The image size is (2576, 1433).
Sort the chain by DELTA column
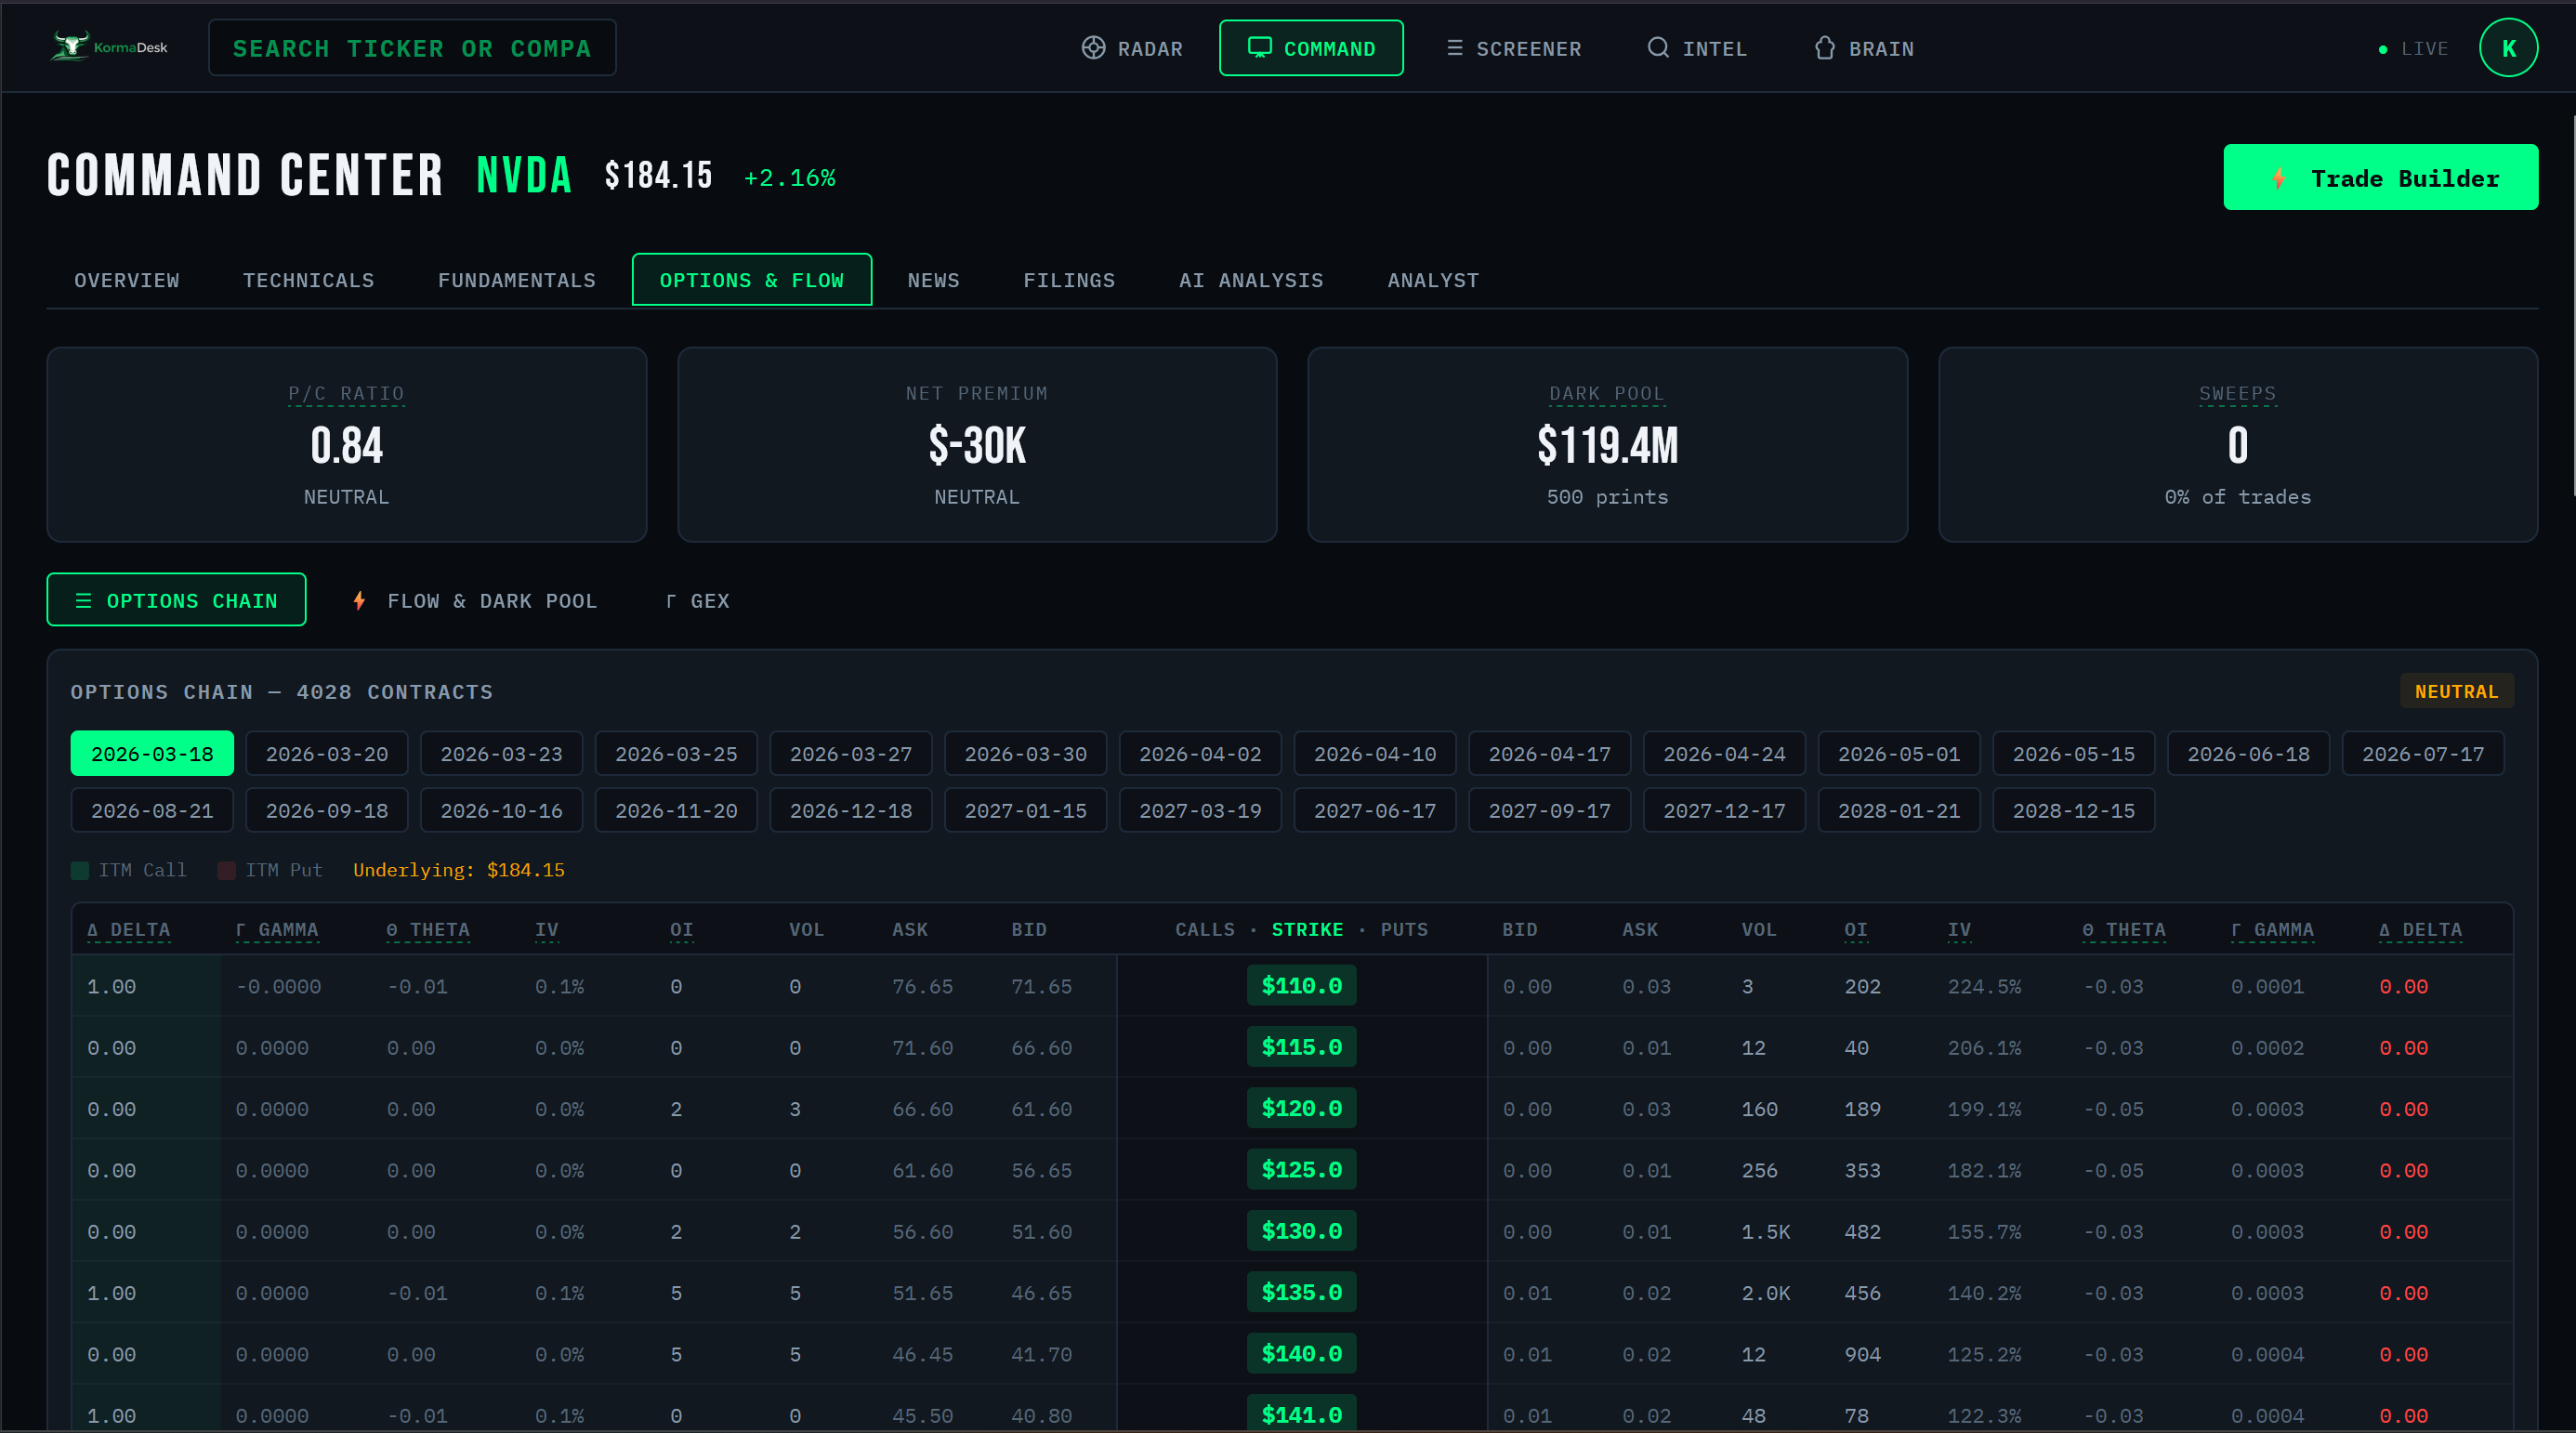point(128,930)
